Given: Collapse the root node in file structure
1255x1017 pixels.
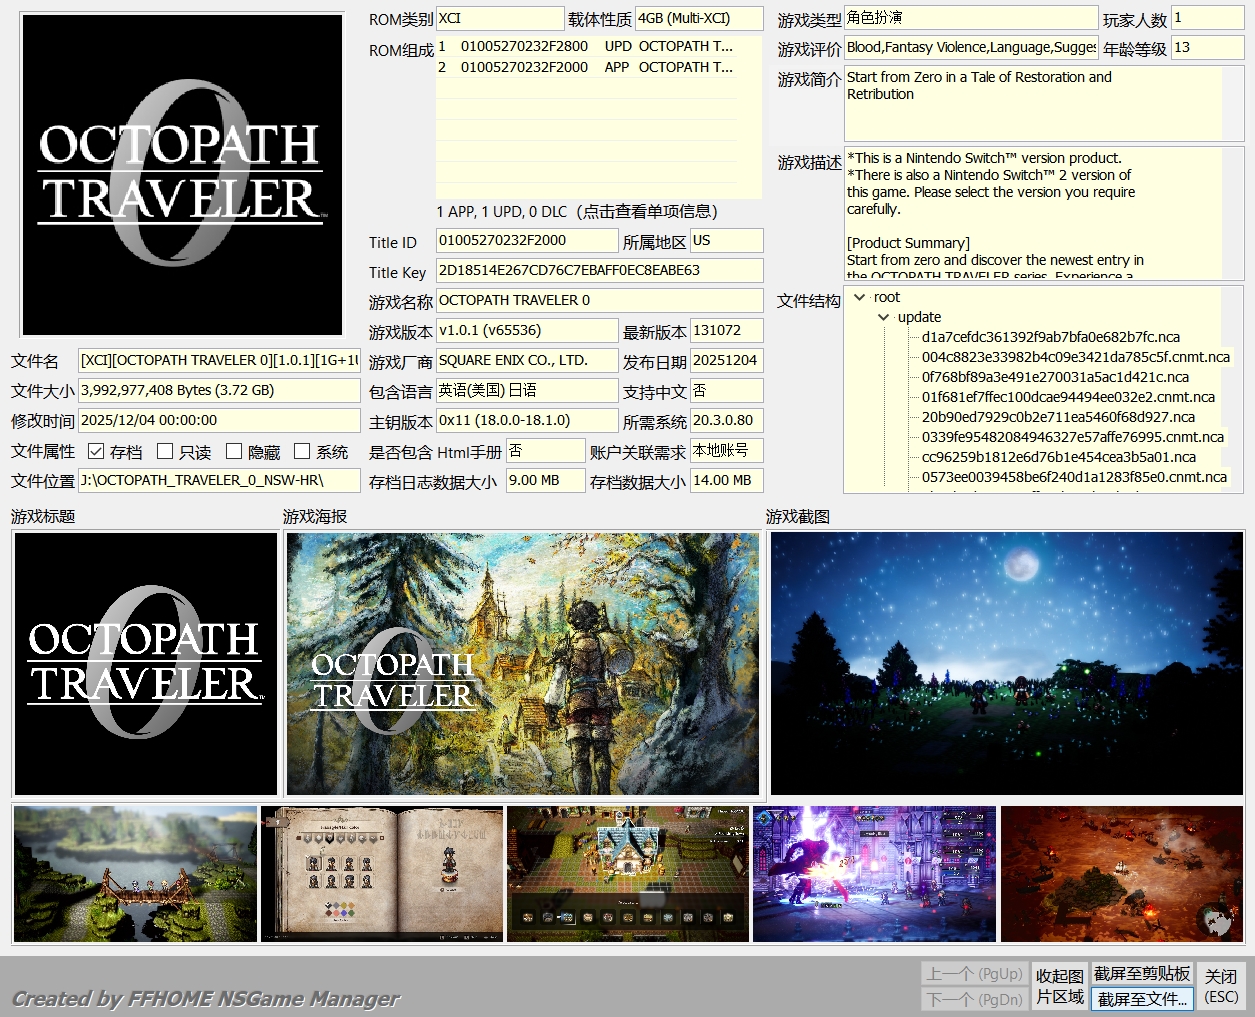Looking at the screenshot, I should [x=859, y=297].
